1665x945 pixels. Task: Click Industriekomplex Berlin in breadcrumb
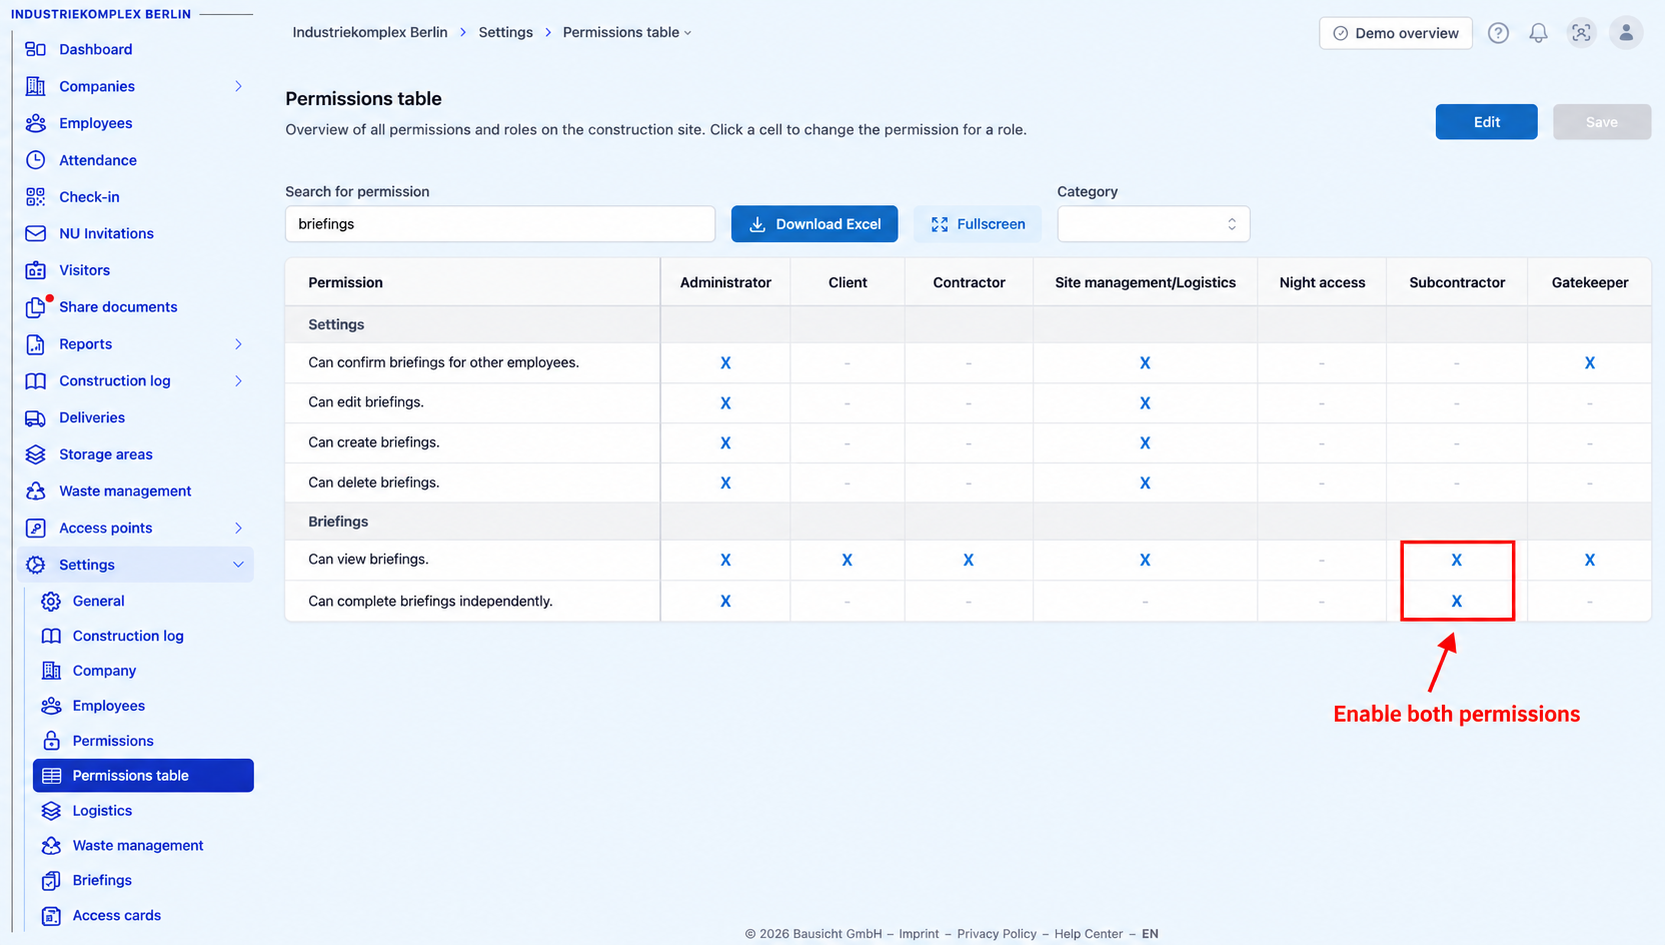pyautogui.click(x=370, y=32)
